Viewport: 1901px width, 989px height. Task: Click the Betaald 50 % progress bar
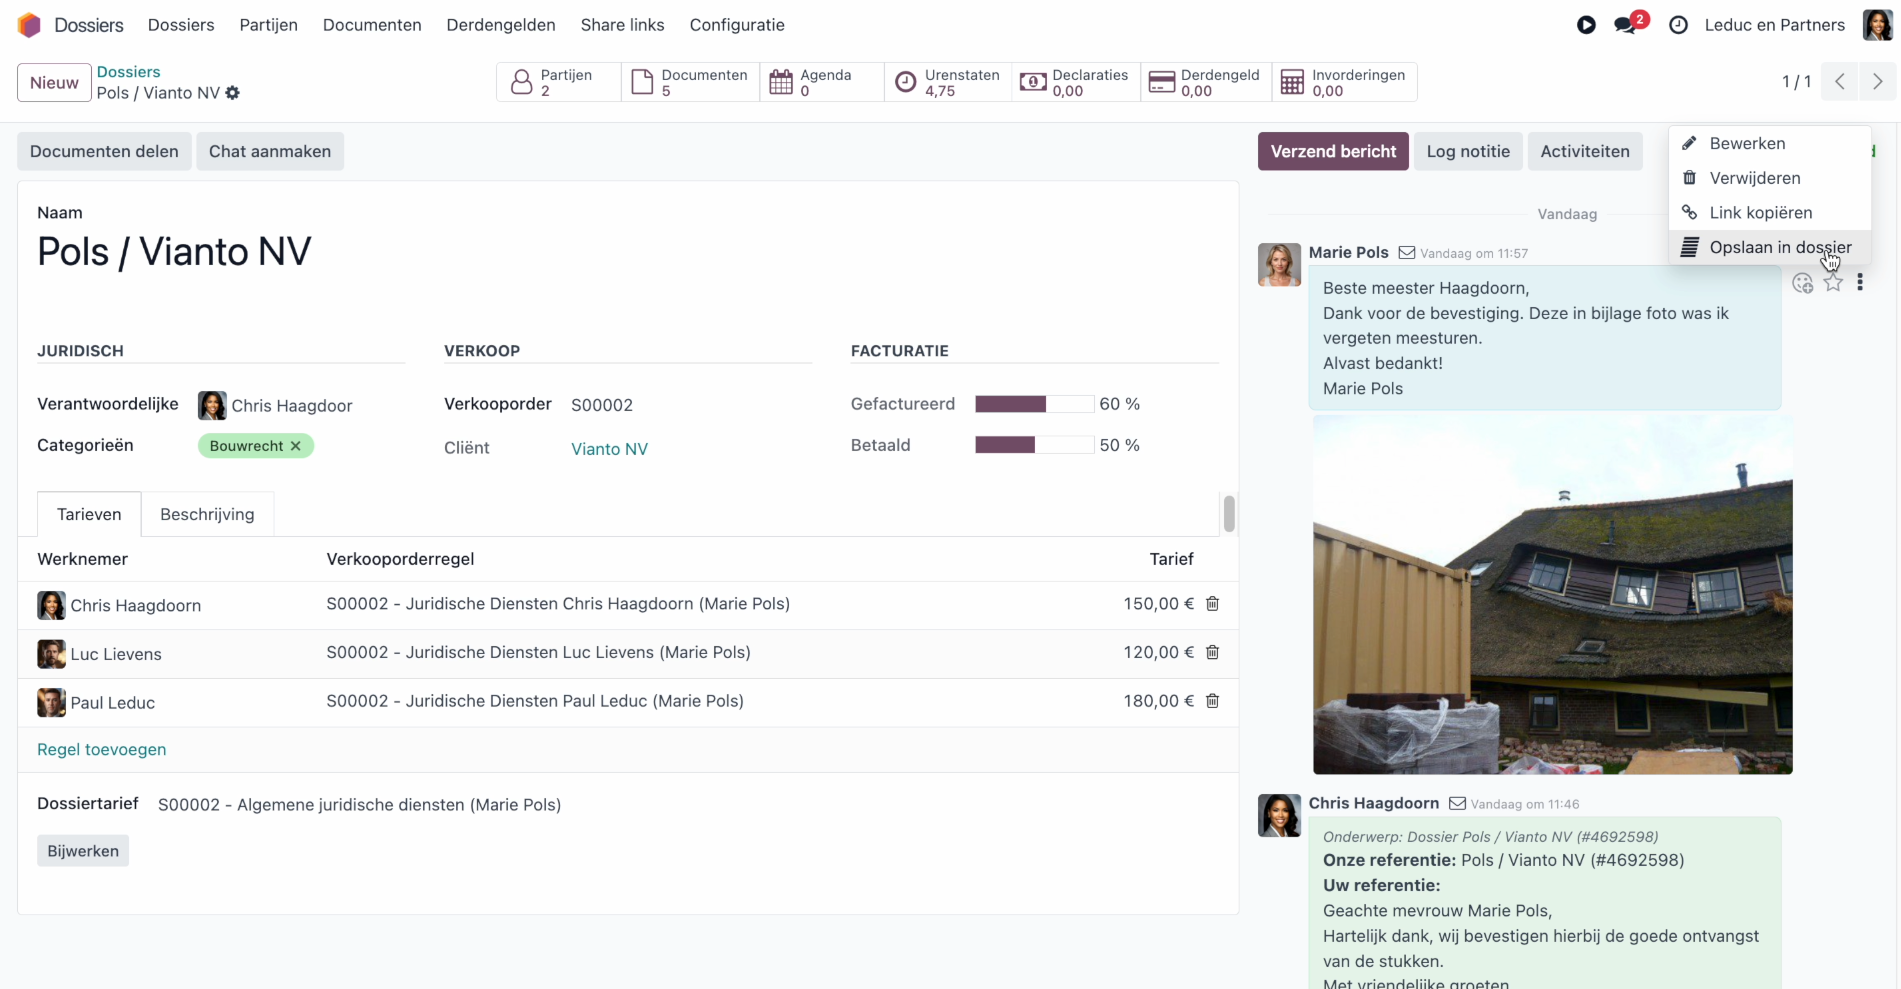(x=1034, y=445)
